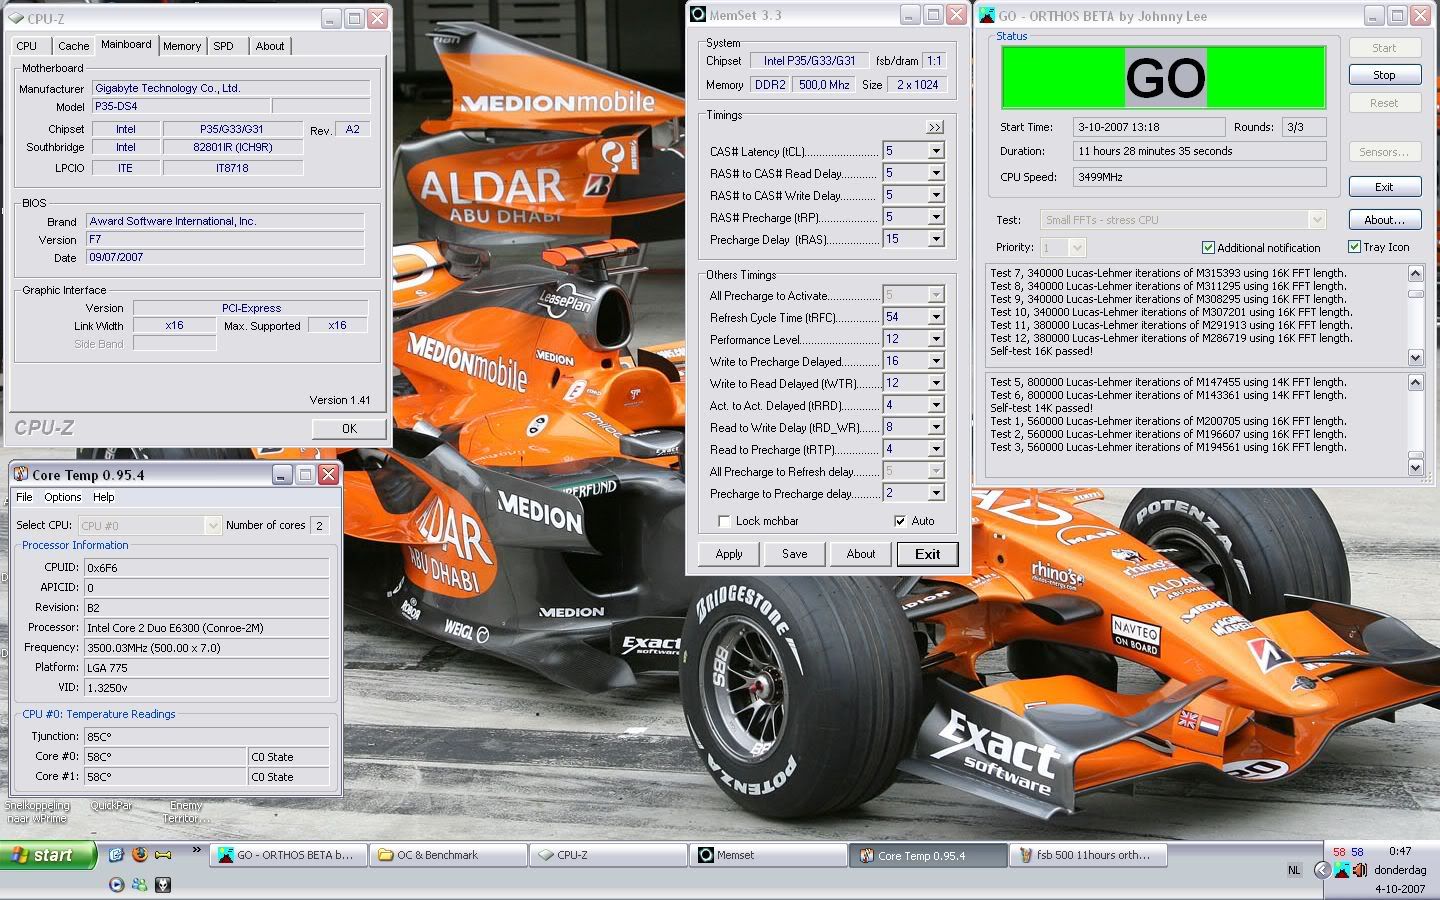The width and height of the screenshot is (1440, 900).
Task: Select the QuickPar desktop shortcut label
Action: (111, 805)
